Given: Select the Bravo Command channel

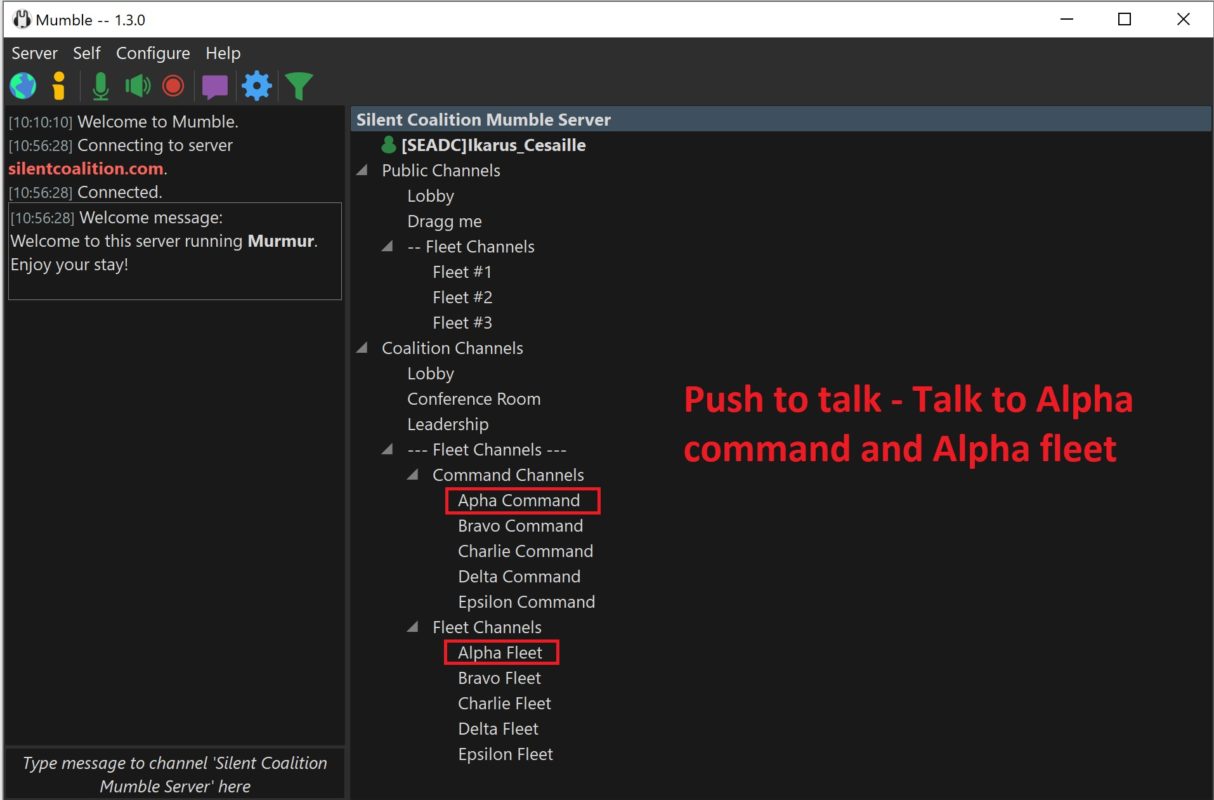Looking at the screenshot, I should 520,526.
